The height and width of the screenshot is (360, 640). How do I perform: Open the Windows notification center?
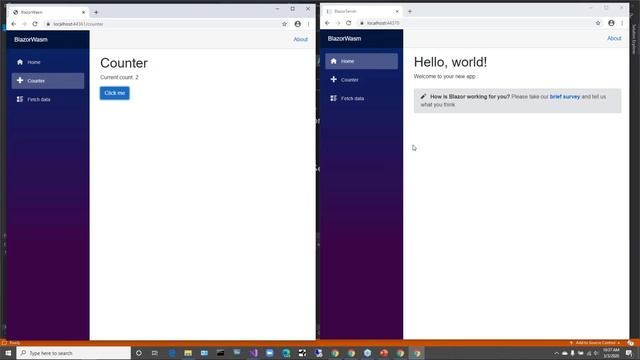(x=629, y=353)
